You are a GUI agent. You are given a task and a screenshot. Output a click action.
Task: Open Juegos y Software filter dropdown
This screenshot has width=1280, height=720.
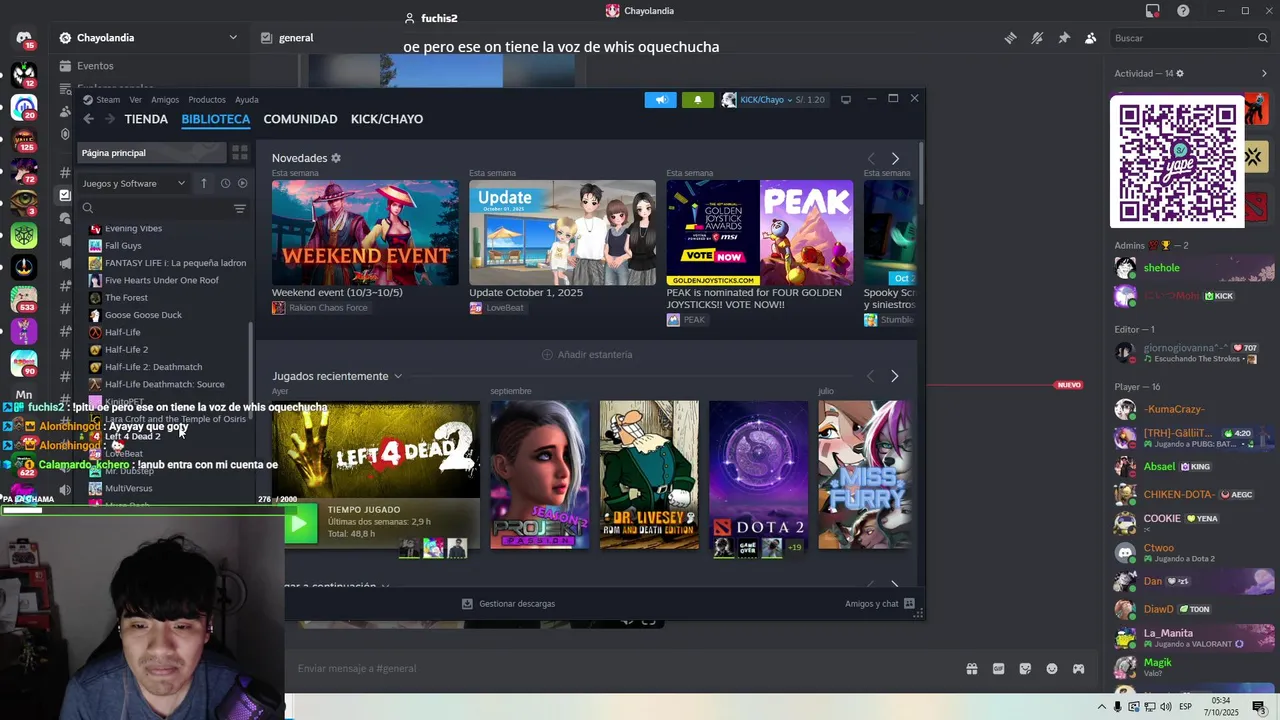[134, 183]
